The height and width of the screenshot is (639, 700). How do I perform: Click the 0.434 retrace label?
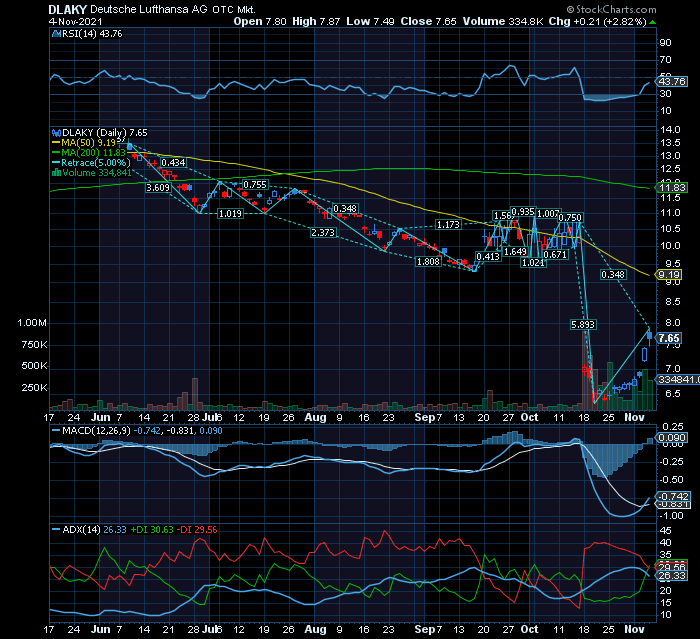(x=173, y=163)
